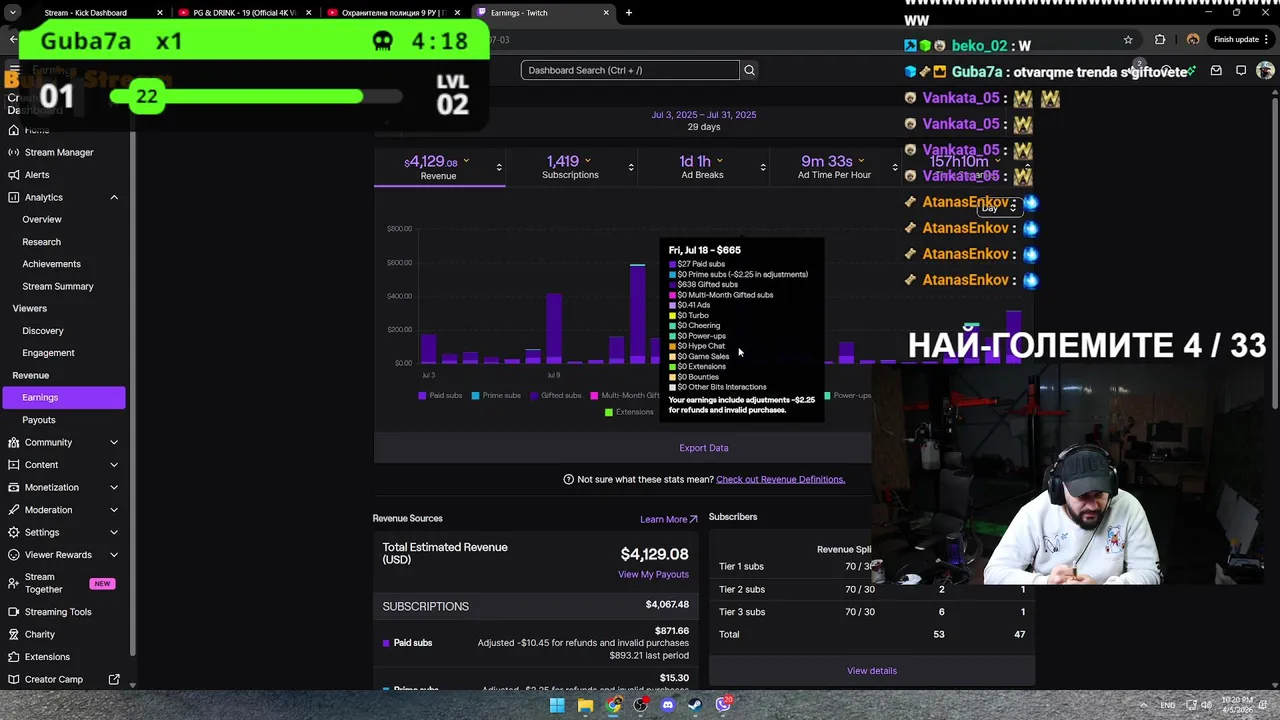Screen dimensions: 1280x720
Task: Open the Subscriptions metric dropdown
Action: click(x=630, y=167)
